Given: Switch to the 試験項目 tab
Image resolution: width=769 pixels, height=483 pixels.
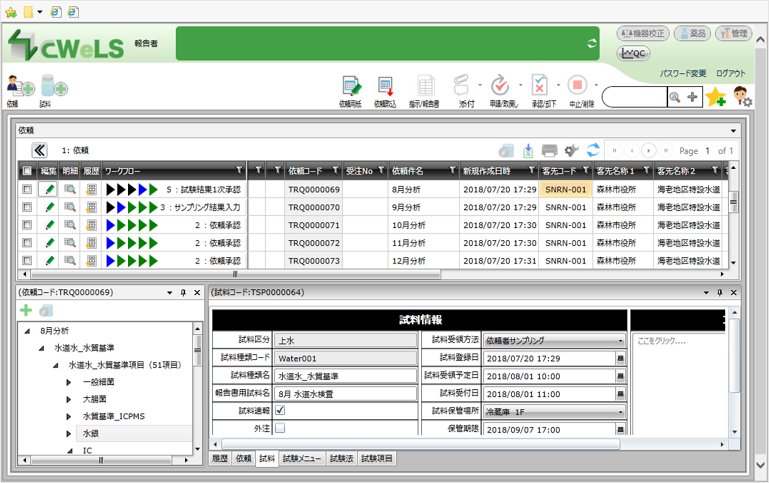Looking at the screenshot, I should (x=377, y=458).
